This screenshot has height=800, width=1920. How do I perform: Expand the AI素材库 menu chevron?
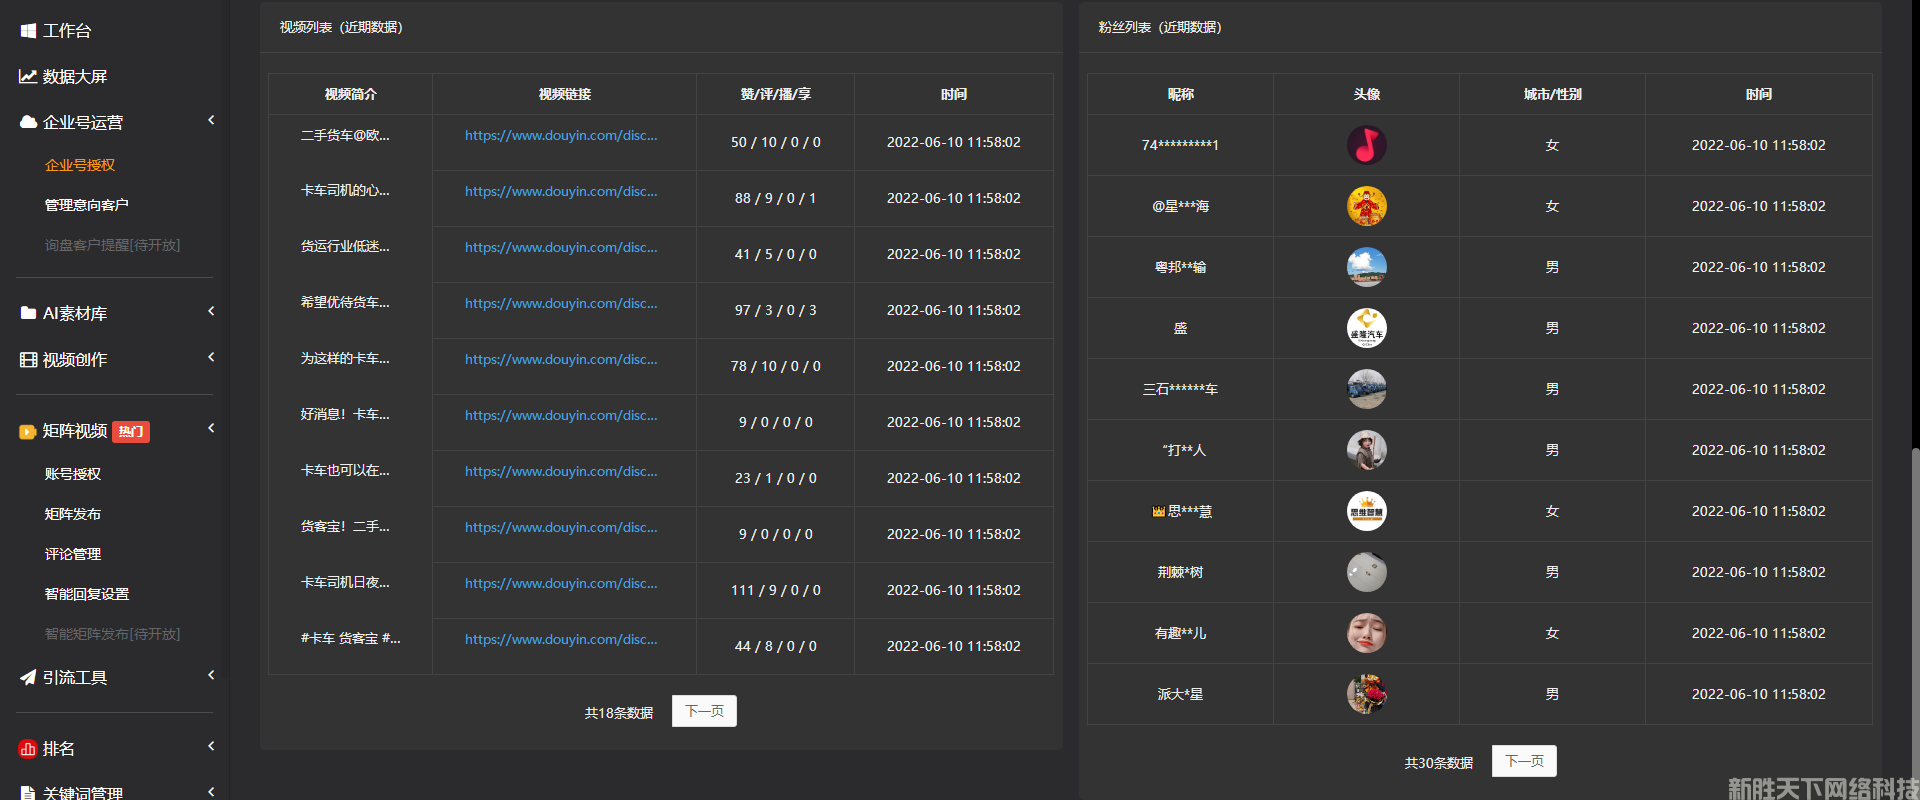coord(211,312)
